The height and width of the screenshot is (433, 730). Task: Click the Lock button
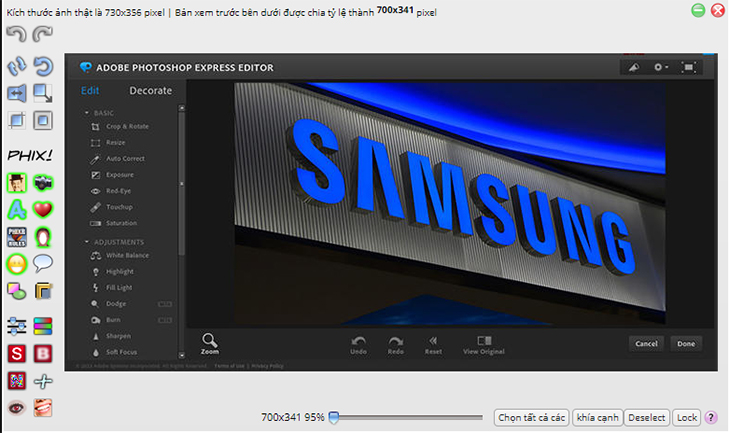(687, 418)
